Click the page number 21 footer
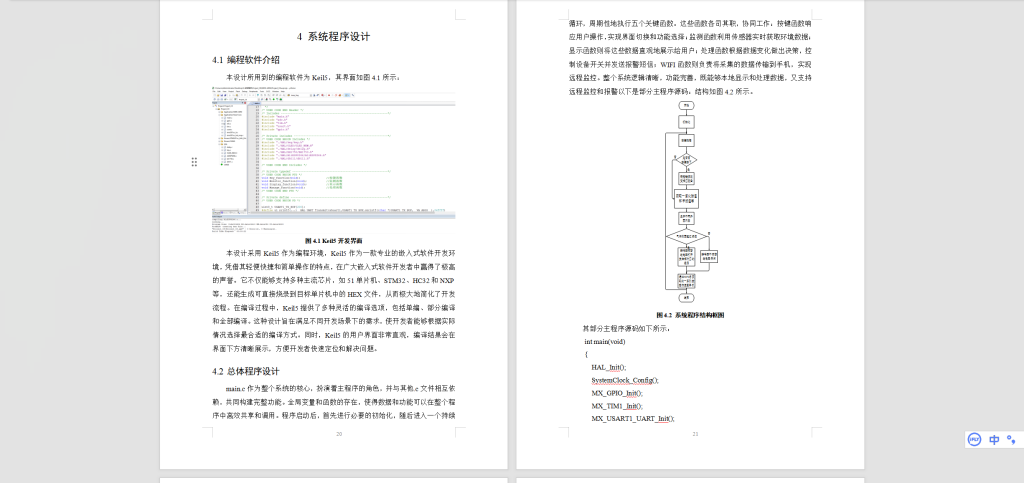1024x483 pixels. (696, 433)
